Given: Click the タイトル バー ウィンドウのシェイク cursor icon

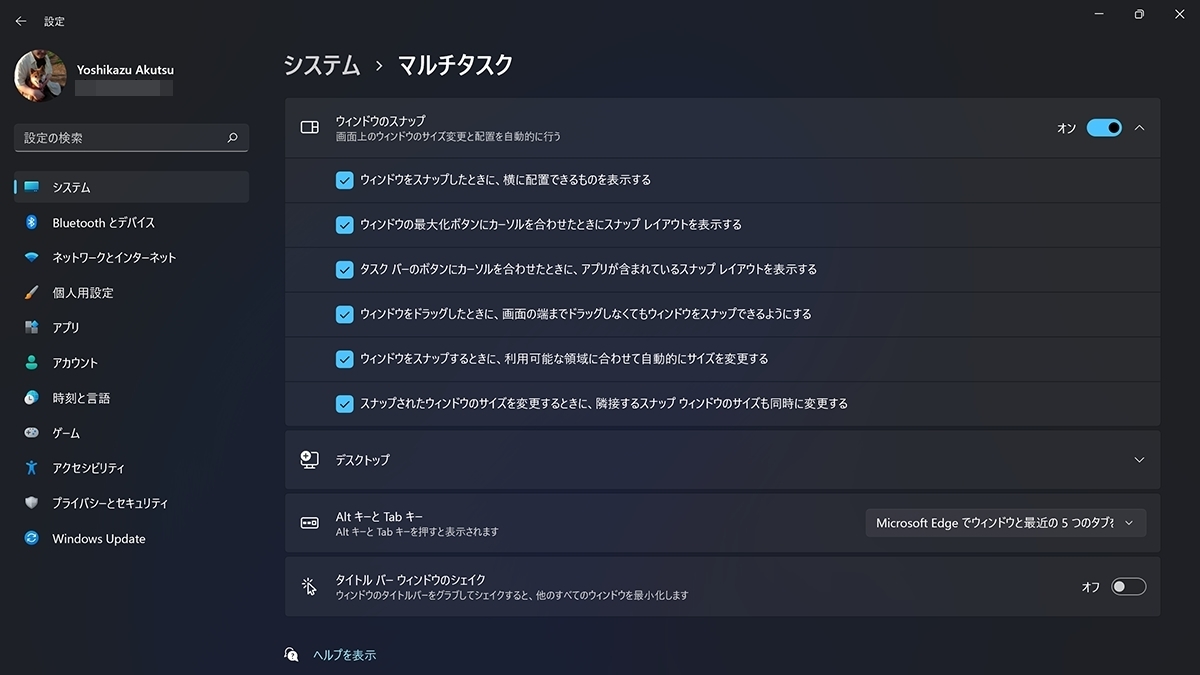Looking at the screenshot, I should coord(310,586).
